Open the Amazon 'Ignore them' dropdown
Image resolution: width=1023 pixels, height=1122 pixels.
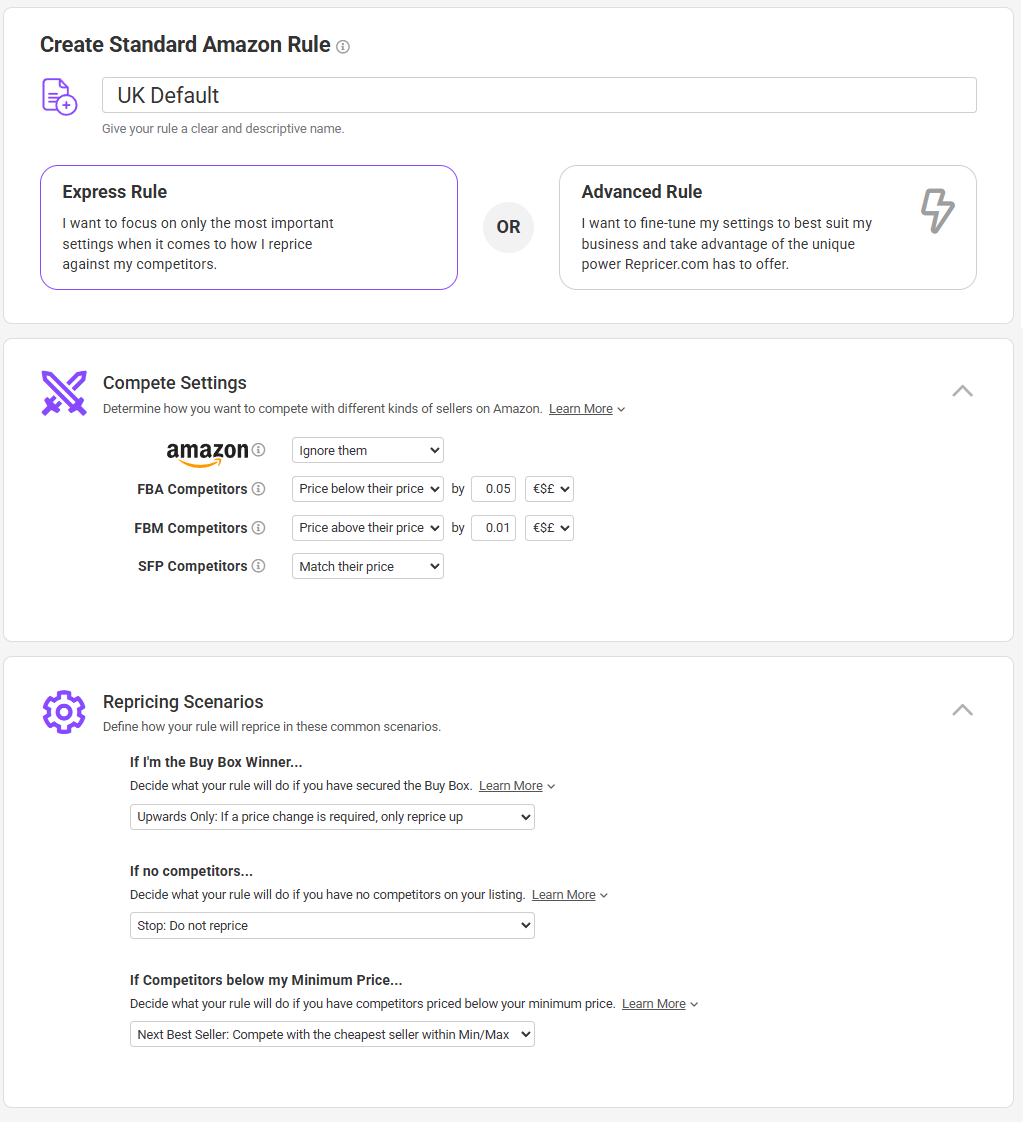[x=367, y=451]
